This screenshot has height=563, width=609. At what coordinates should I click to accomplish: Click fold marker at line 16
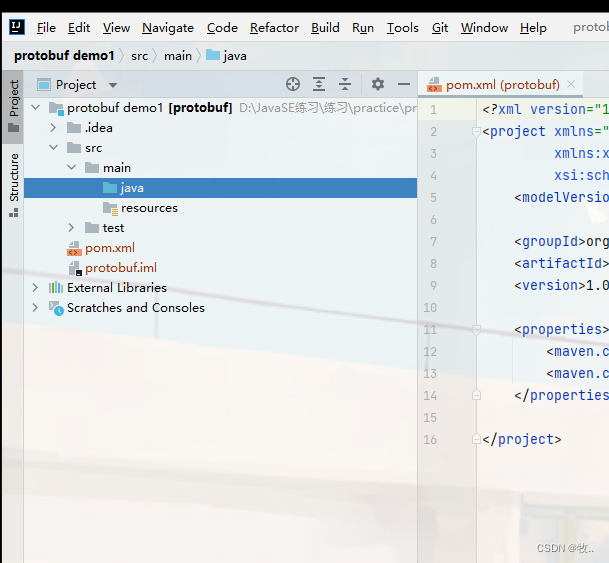(476, 439)
